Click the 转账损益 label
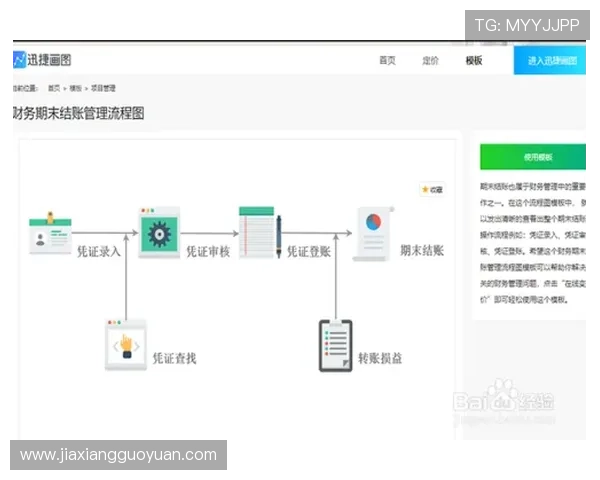Image resolution: width=600 pixels, height=480 pixels. pos(380,358)
